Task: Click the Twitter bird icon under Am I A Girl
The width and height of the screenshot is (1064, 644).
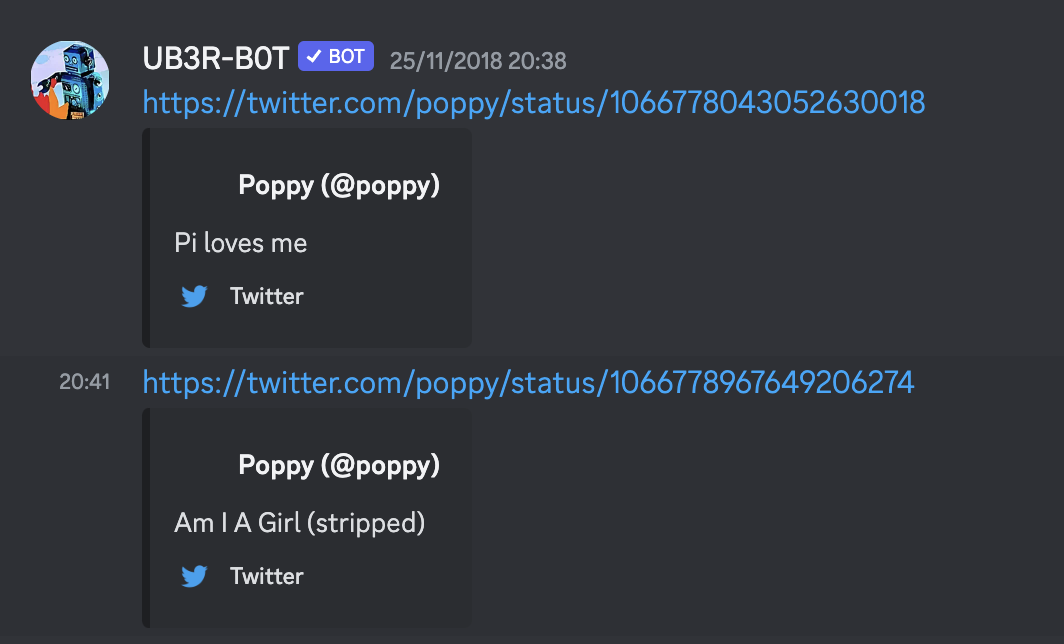Action: 194,576
